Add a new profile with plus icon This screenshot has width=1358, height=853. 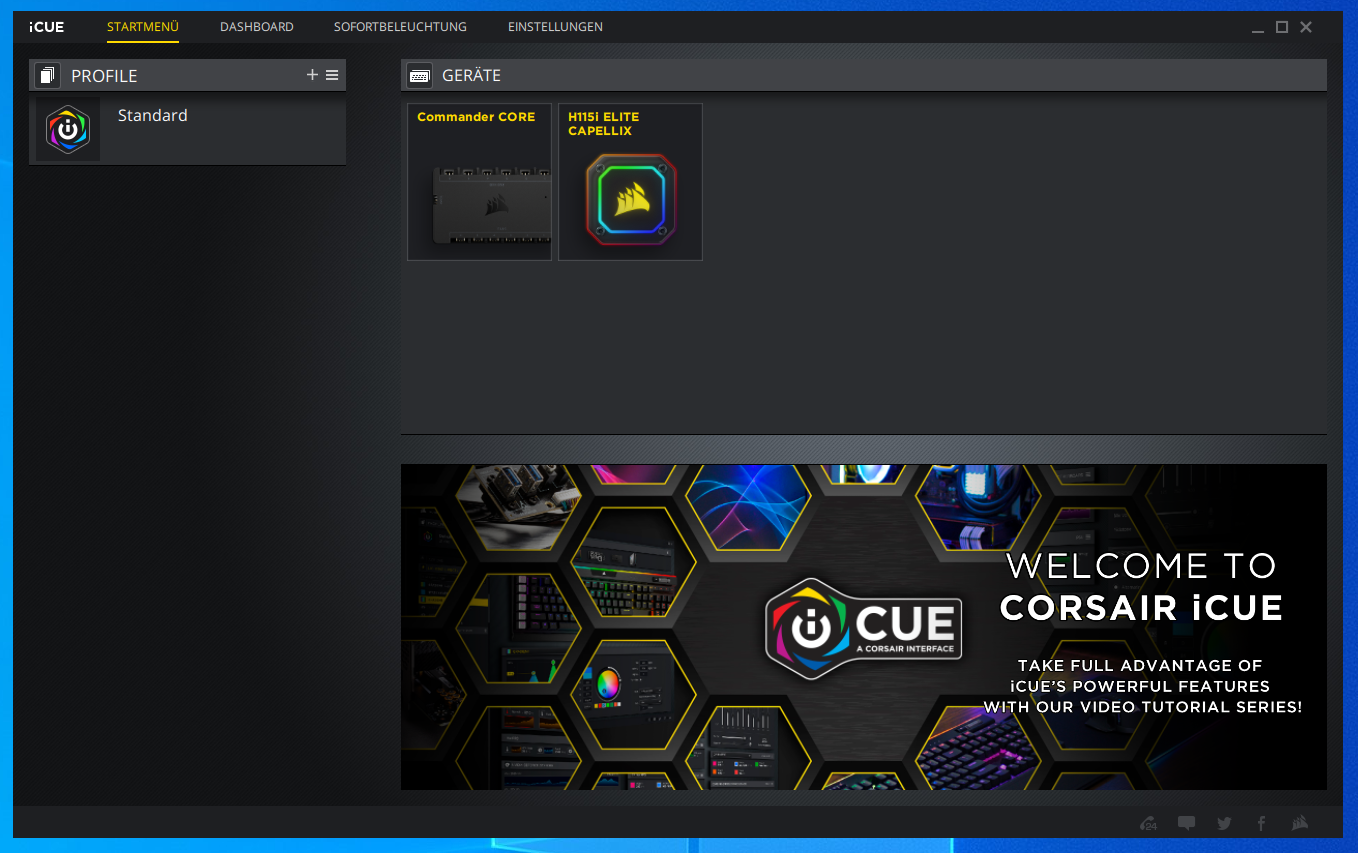click(312, 75)
